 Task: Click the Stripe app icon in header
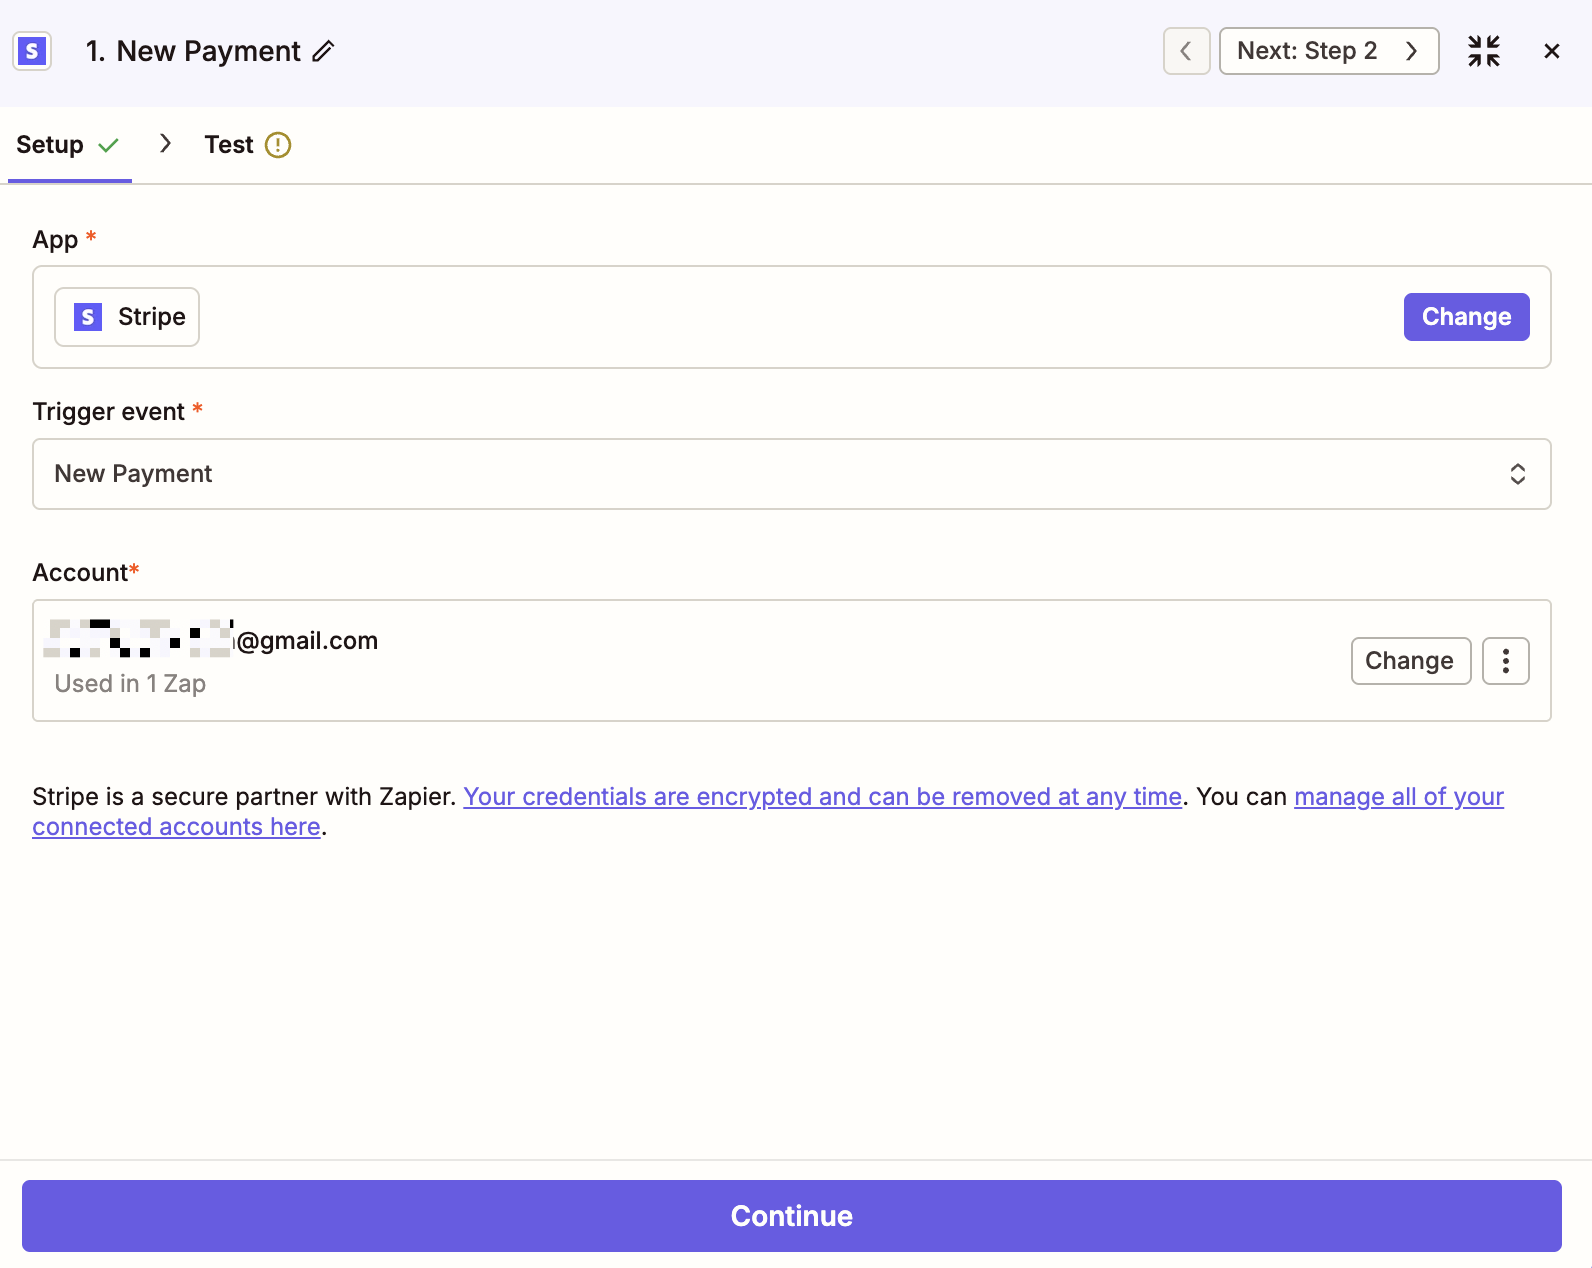pyautogui.click(x=32, y=51)
